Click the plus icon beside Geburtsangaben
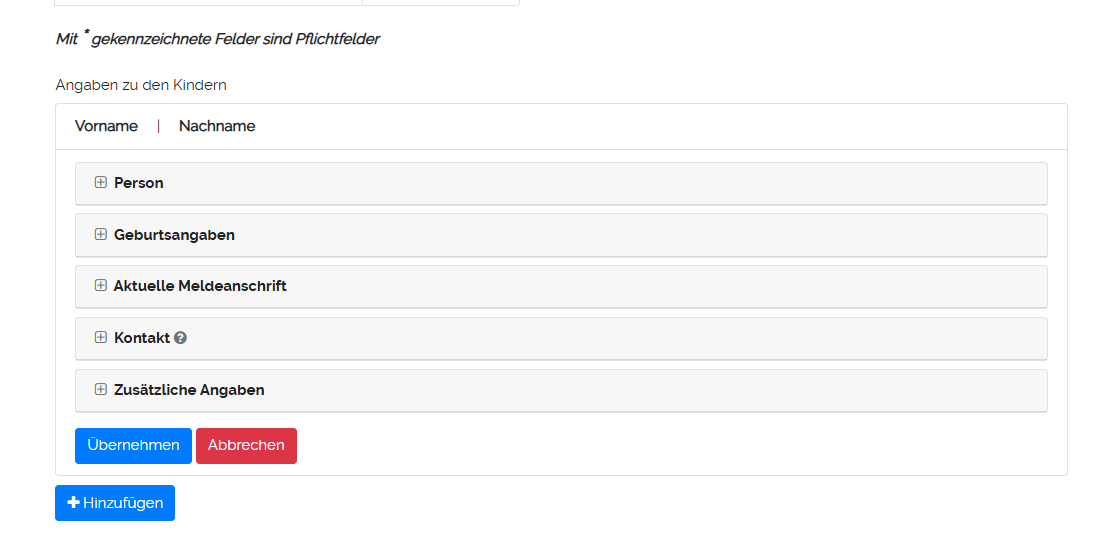Viewport: 1114px width, 558px height. pyautogui.click(x=100, y=235)
